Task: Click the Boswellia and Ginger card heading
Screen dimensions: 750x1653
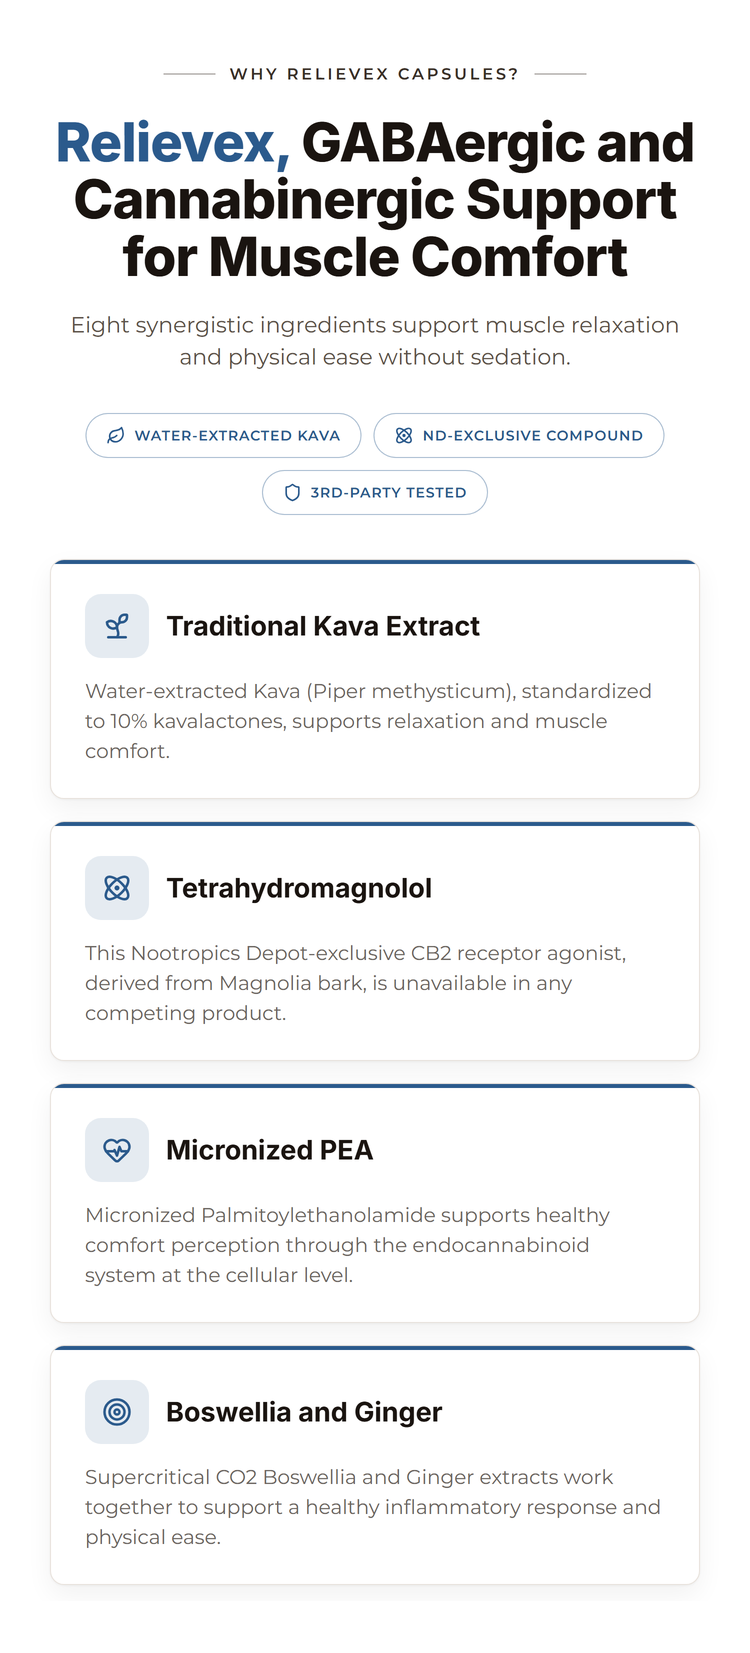Action: (x=304, y=1413)
